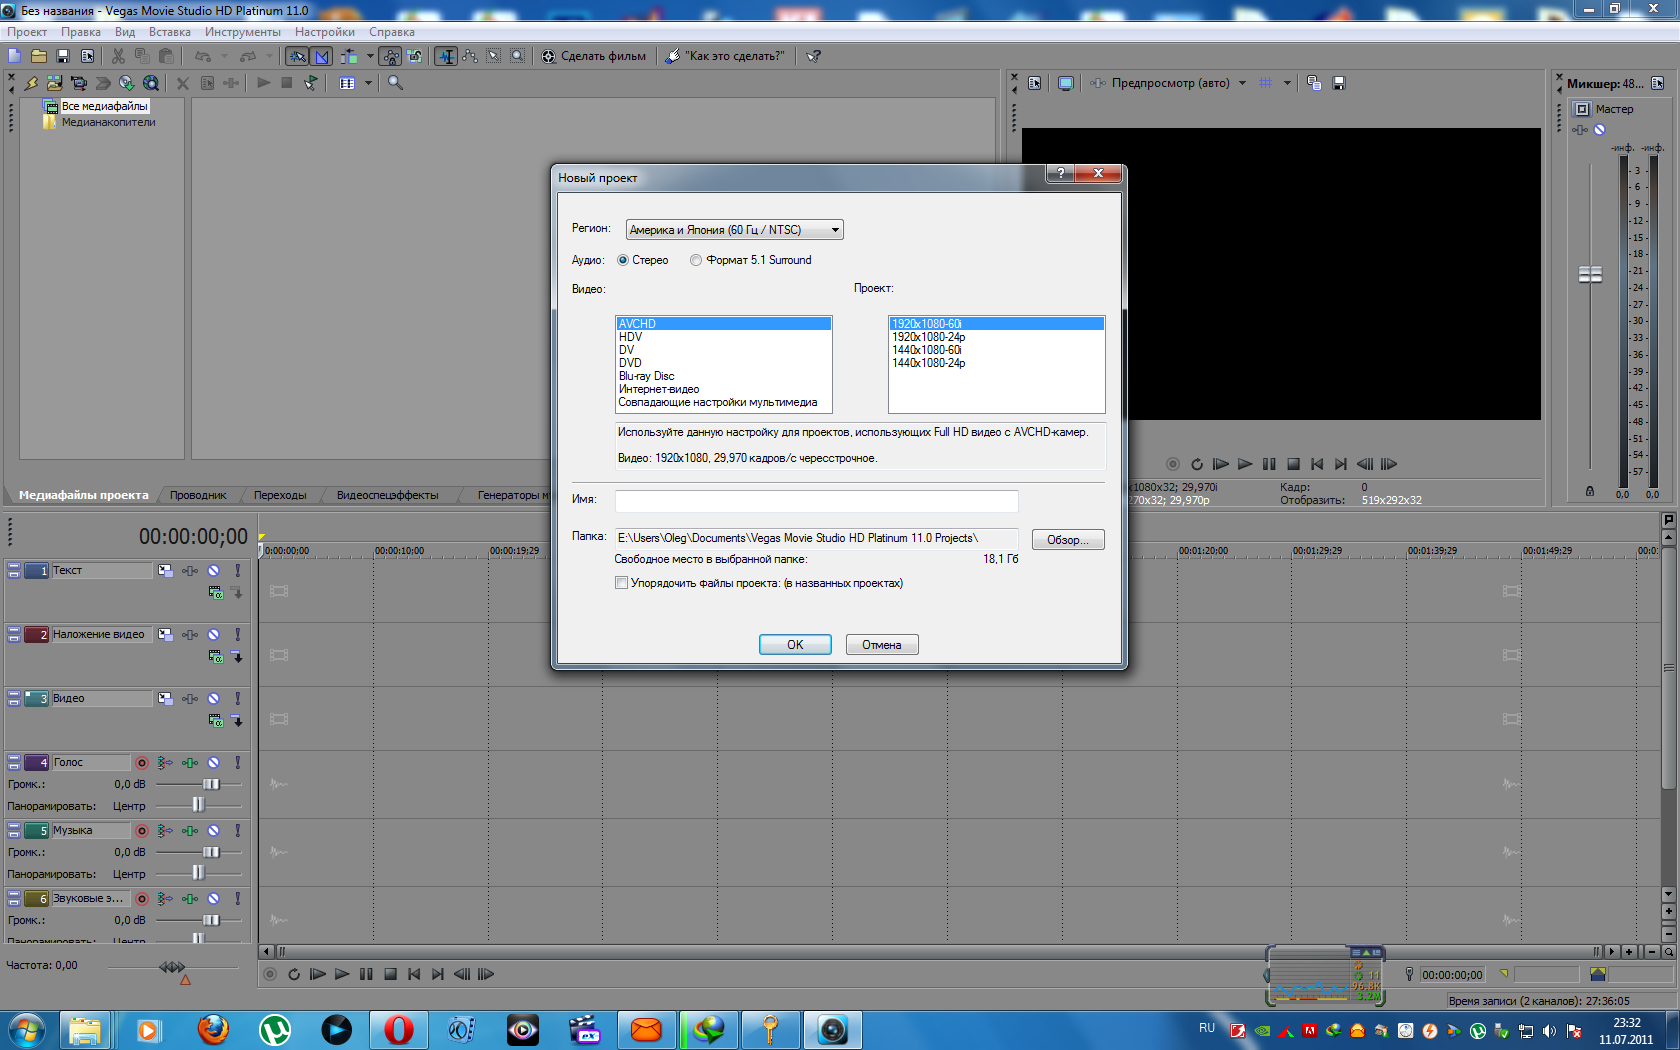Open the Справка menu
1680x1050 pixels.
[392, 32]
